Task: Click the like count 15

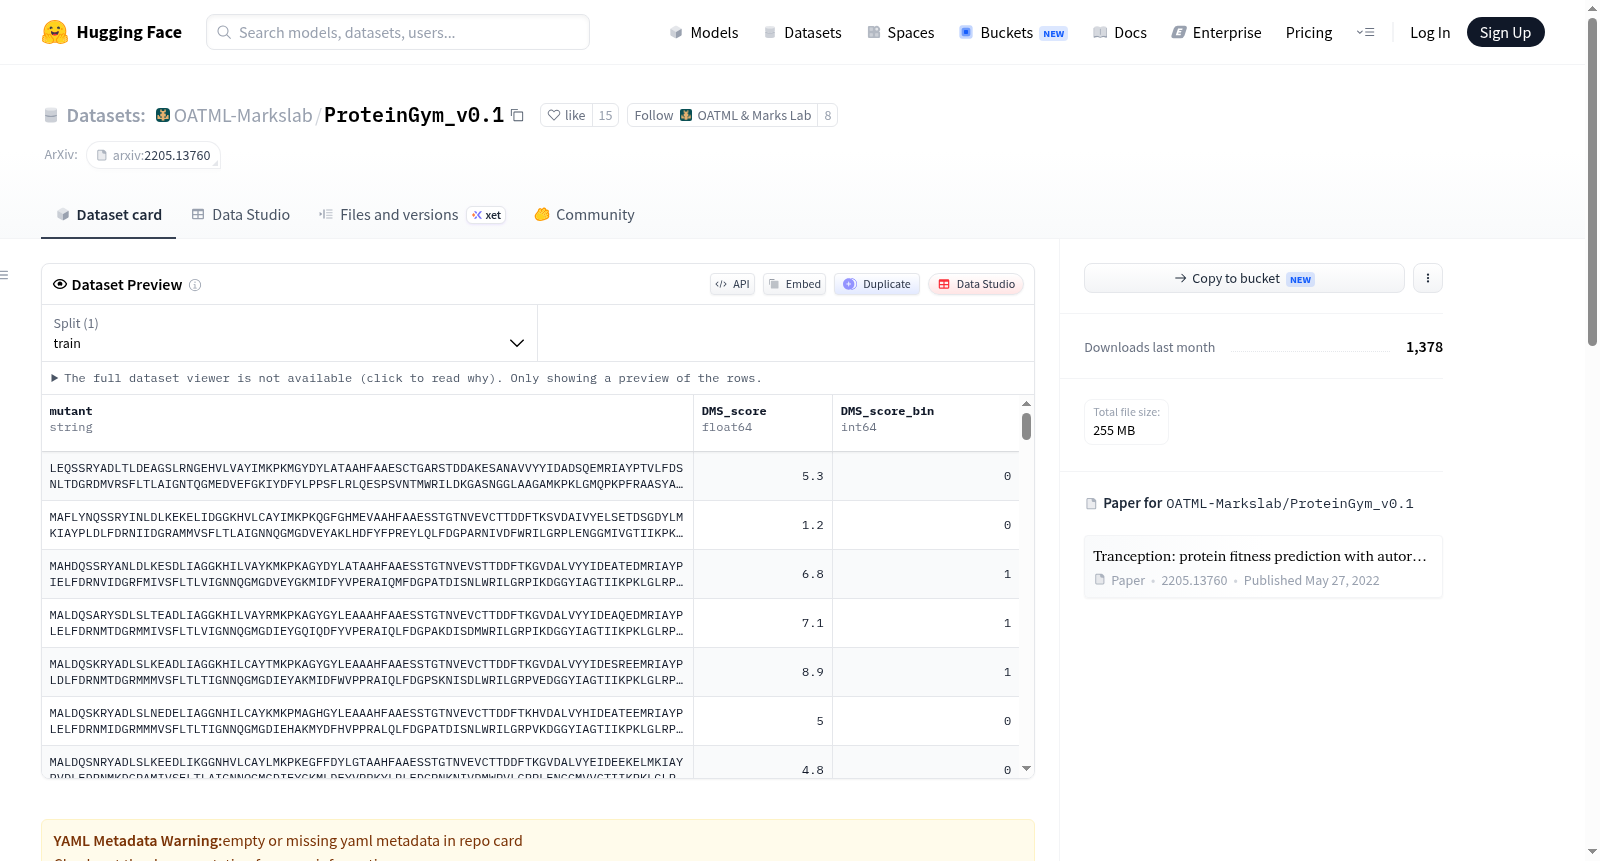Action: [605, 115]
